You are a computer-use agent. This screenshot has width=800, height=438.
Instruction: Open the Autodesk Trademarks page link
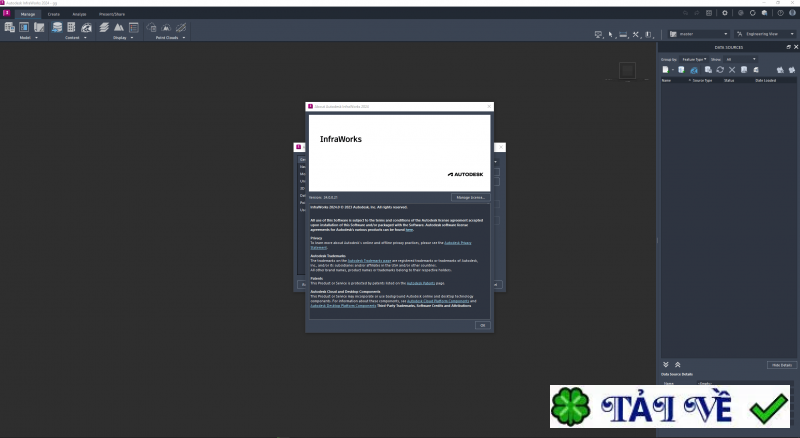(x=369, y=261)
